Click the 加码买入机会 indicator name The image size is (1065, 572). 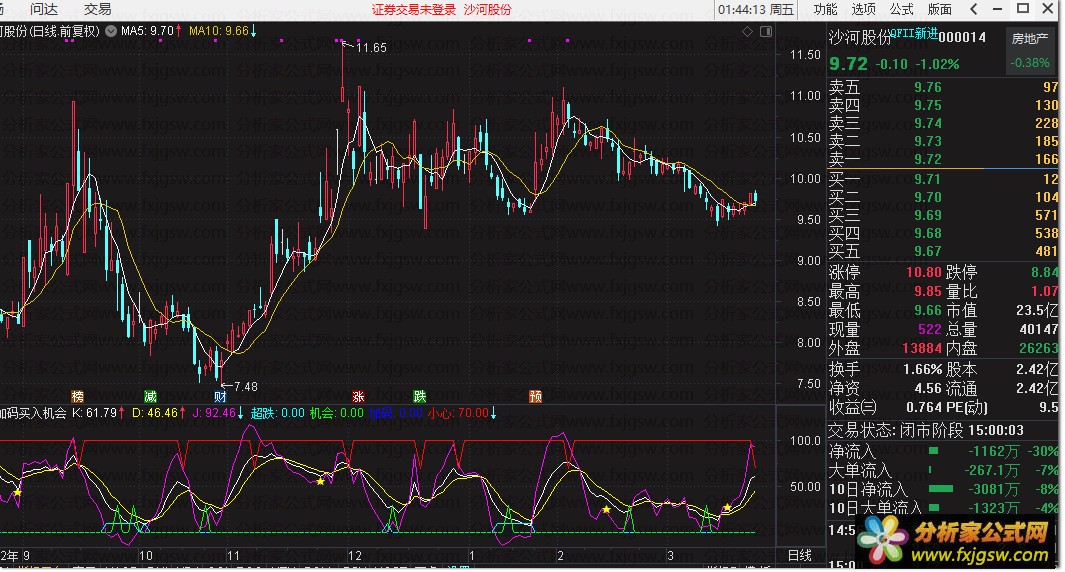point(33,413)
